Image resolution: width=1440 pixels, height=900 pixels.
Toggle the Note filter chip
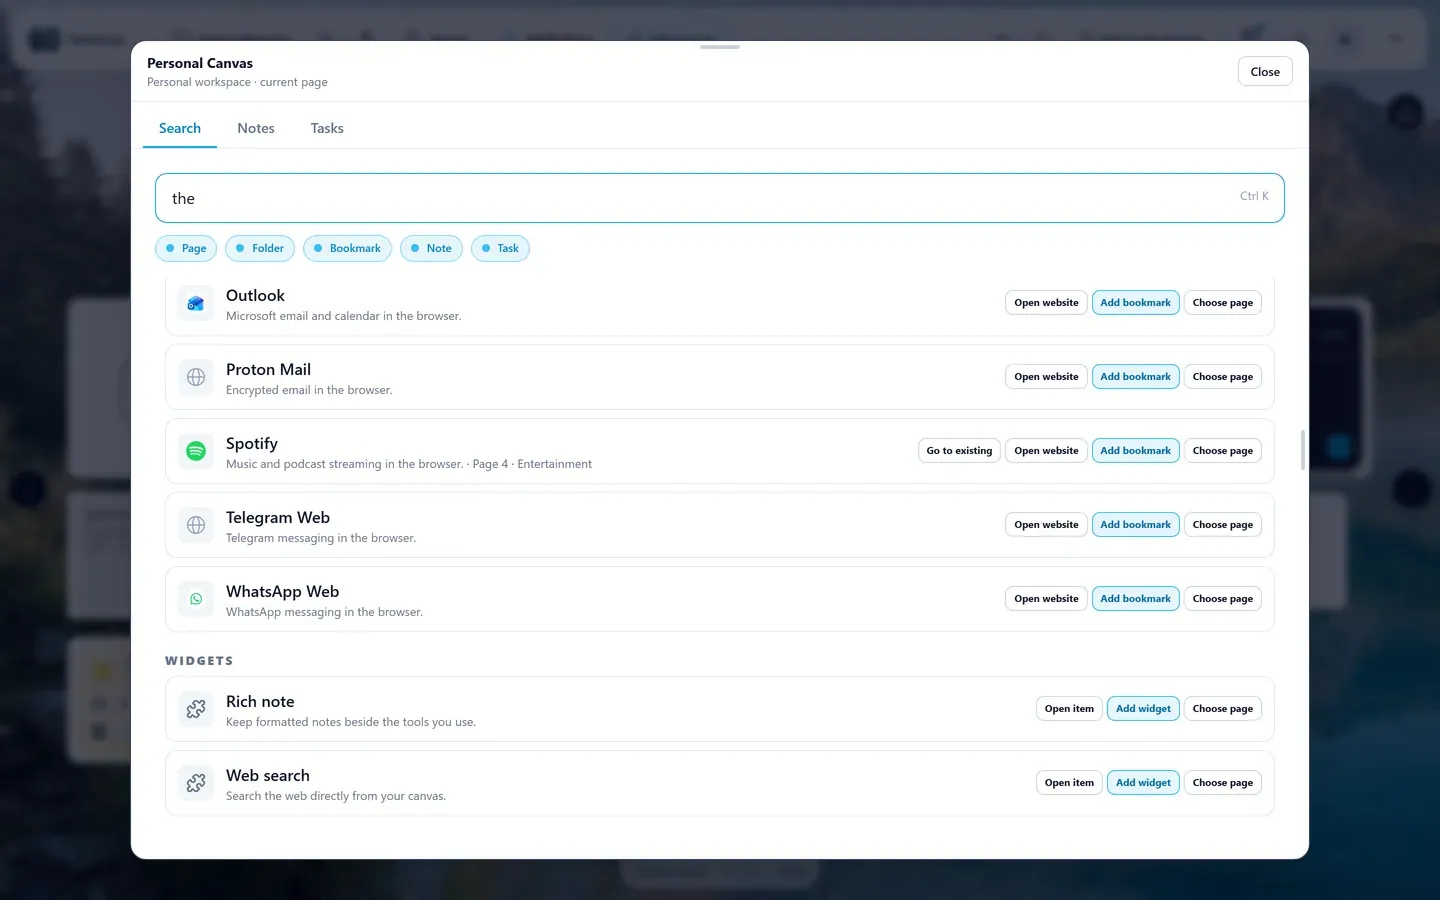(431, 248)
